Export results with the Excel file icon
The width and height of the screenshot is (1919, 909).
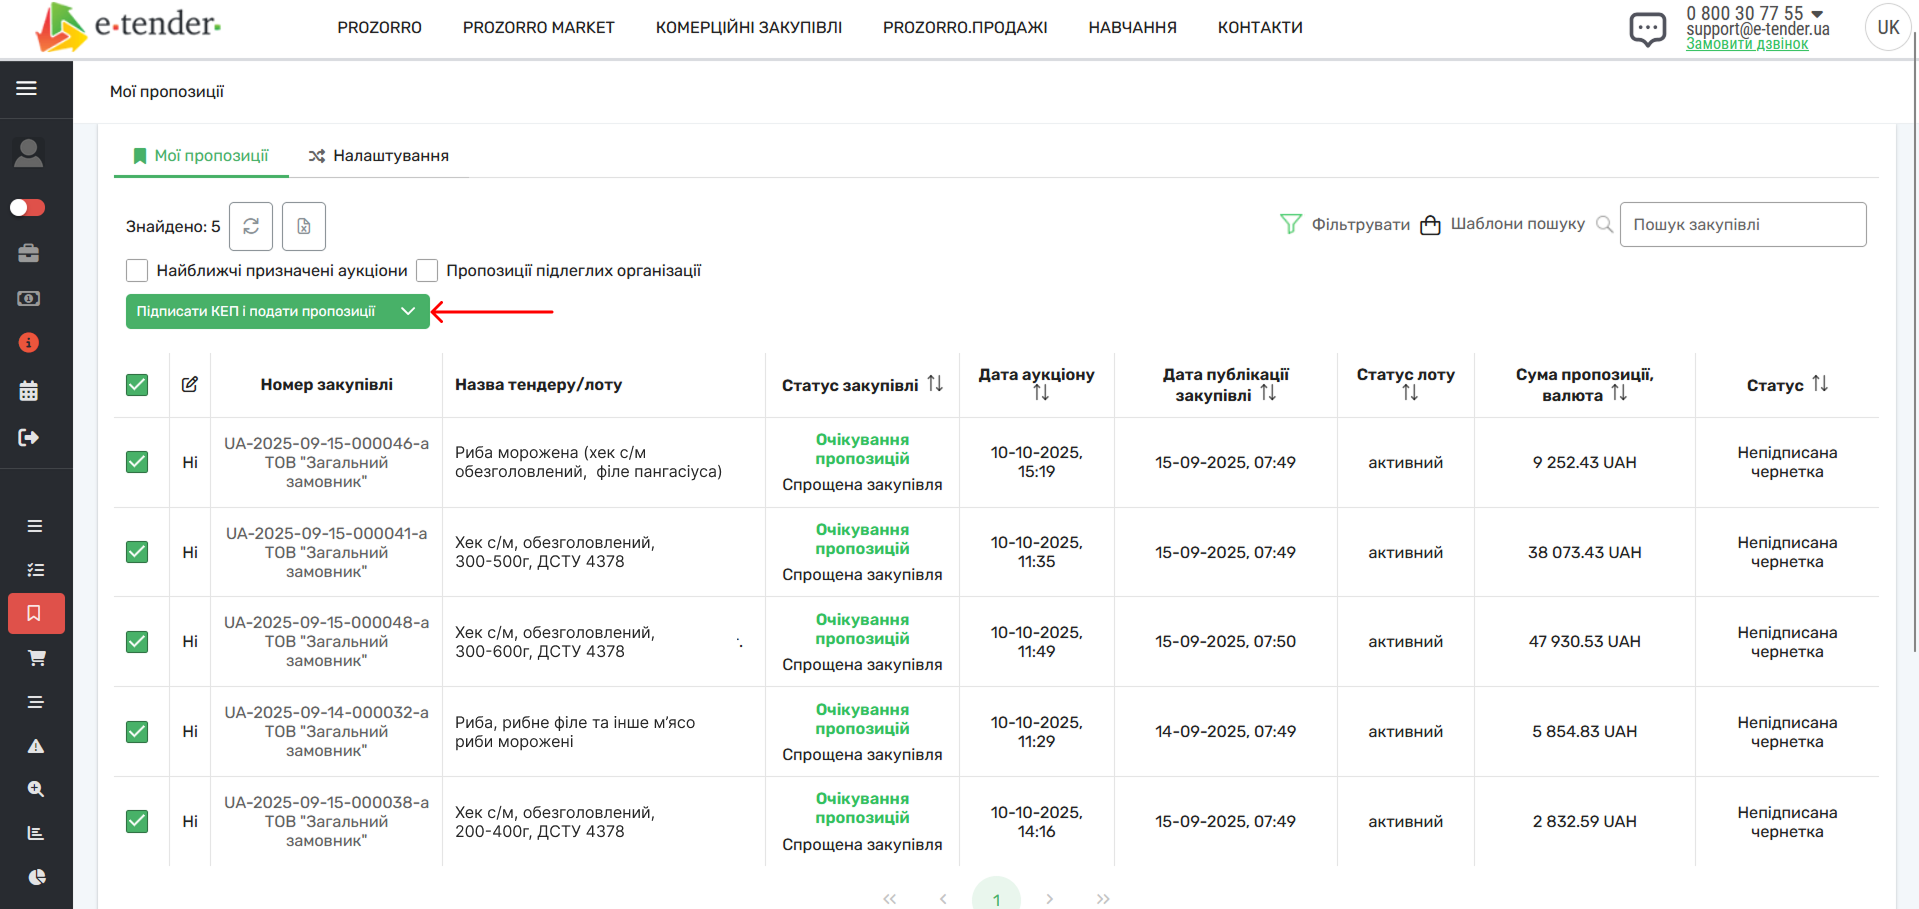click(x=304, y=226)
